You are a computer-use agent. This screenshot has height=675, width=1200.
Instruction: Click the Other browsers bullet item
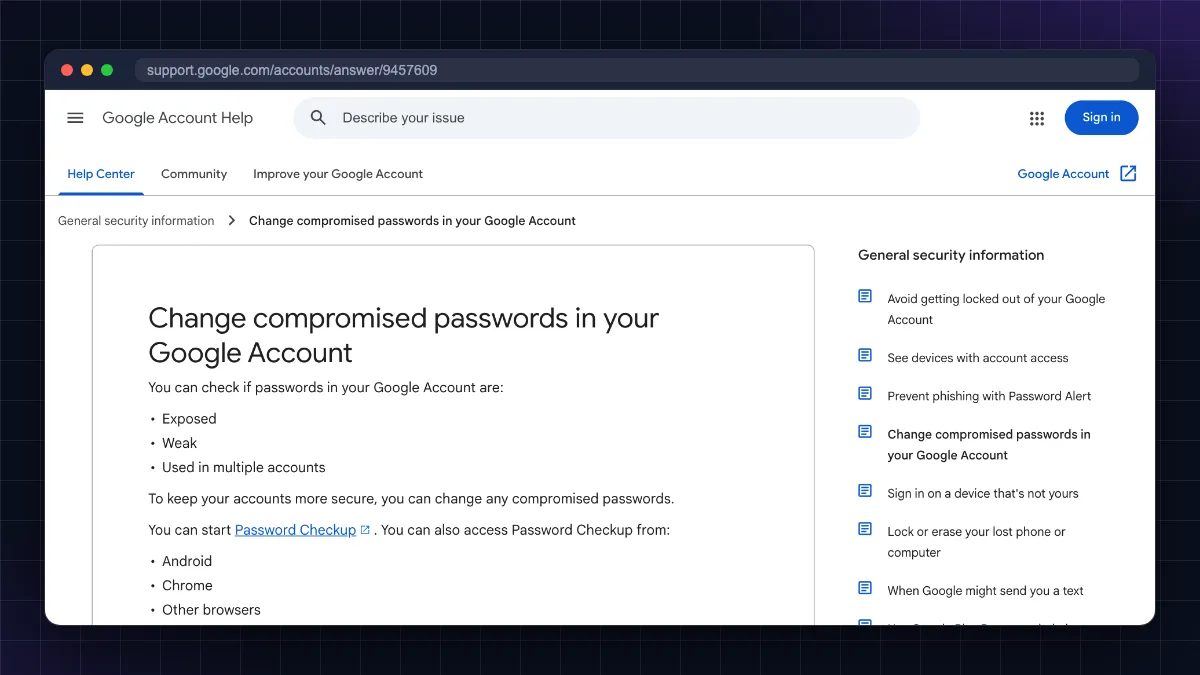click(x=211, y=610)
